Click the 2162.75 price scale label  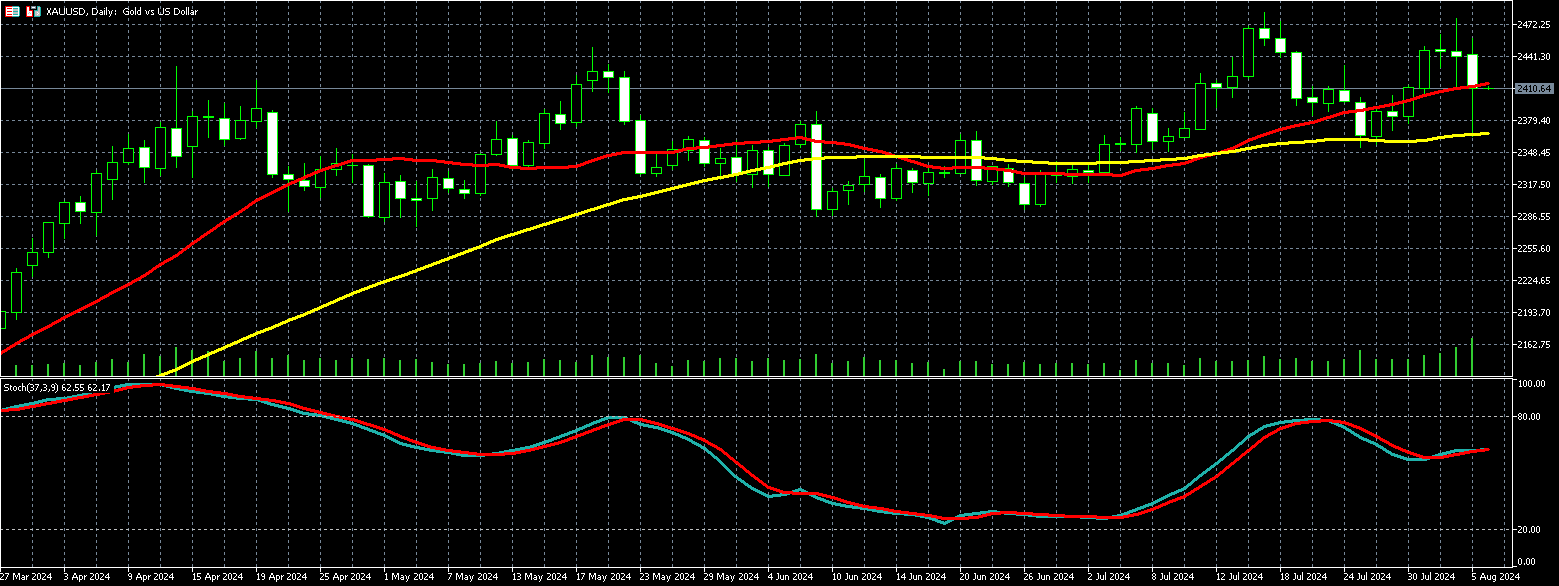click(1533, 345)
